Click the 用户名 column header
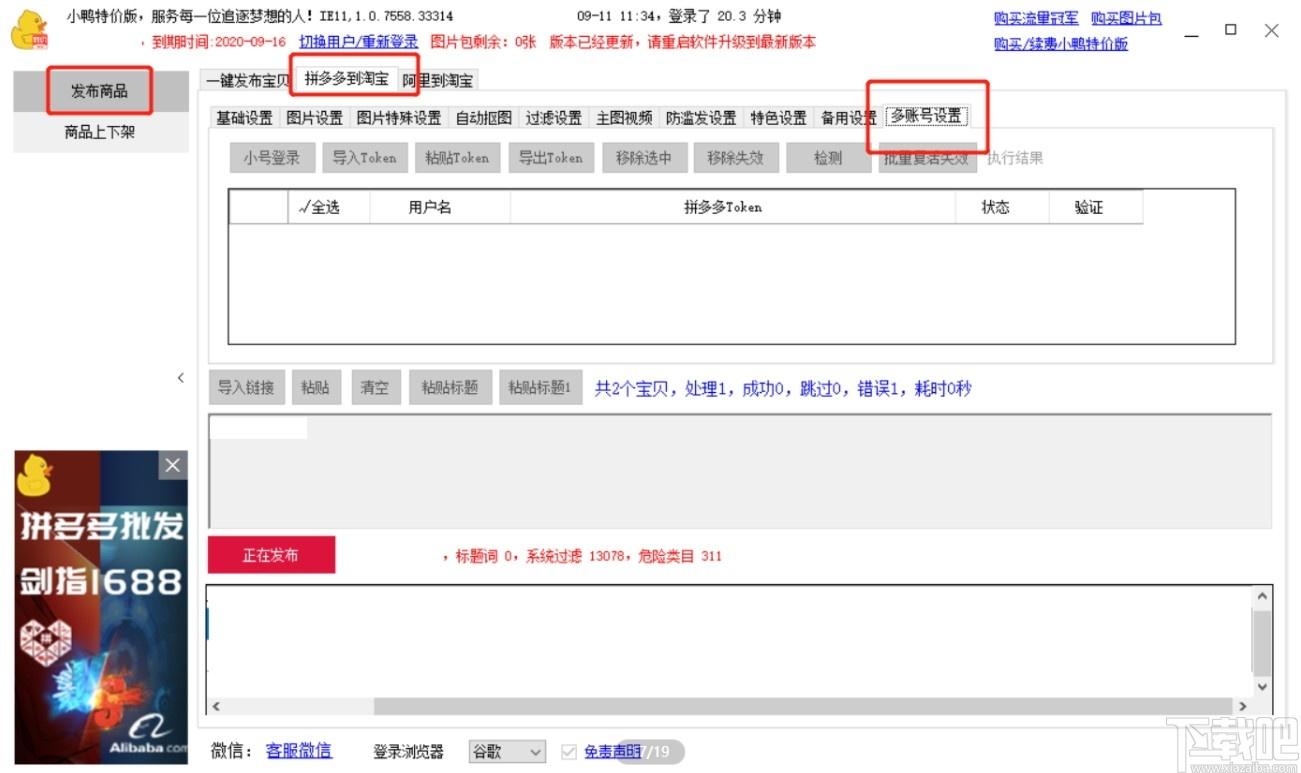This screenshot has width=1301, height=773. [440, 207]
